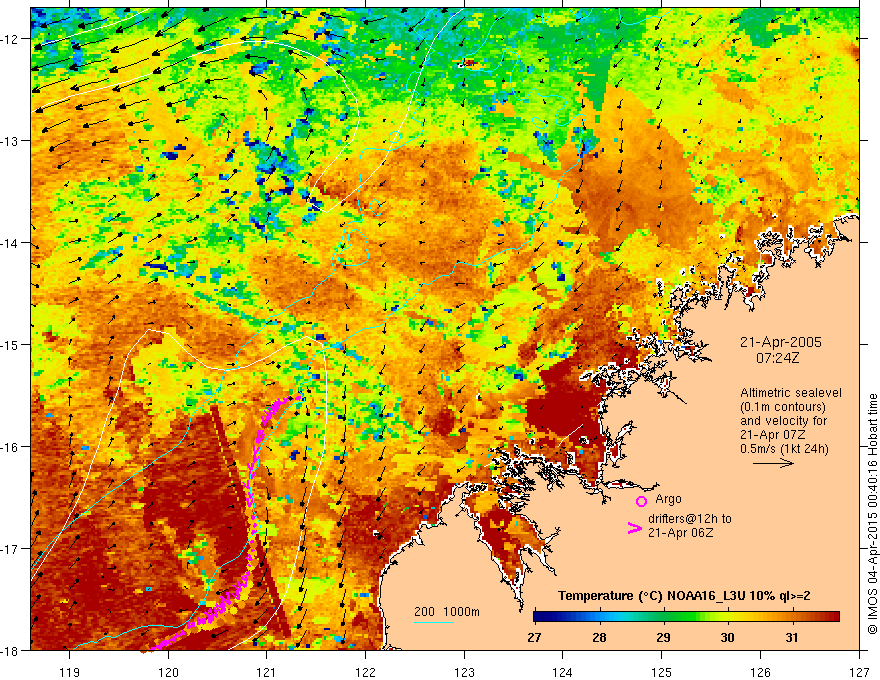Click the '200 1000m' depth label
This screenshot has height=680, width=880.
click(x=447, y=612)
